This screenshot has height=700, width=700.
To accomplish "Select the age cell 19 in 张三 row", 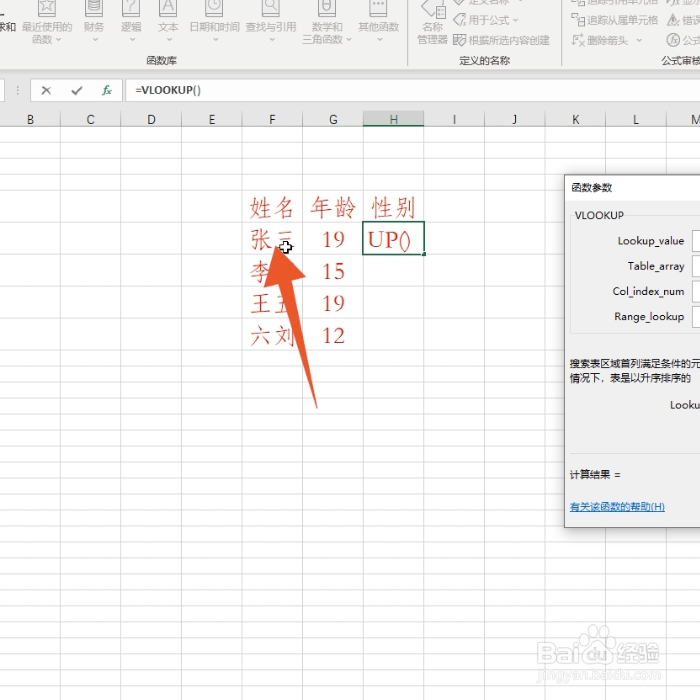I will click(x=333, y=239).
